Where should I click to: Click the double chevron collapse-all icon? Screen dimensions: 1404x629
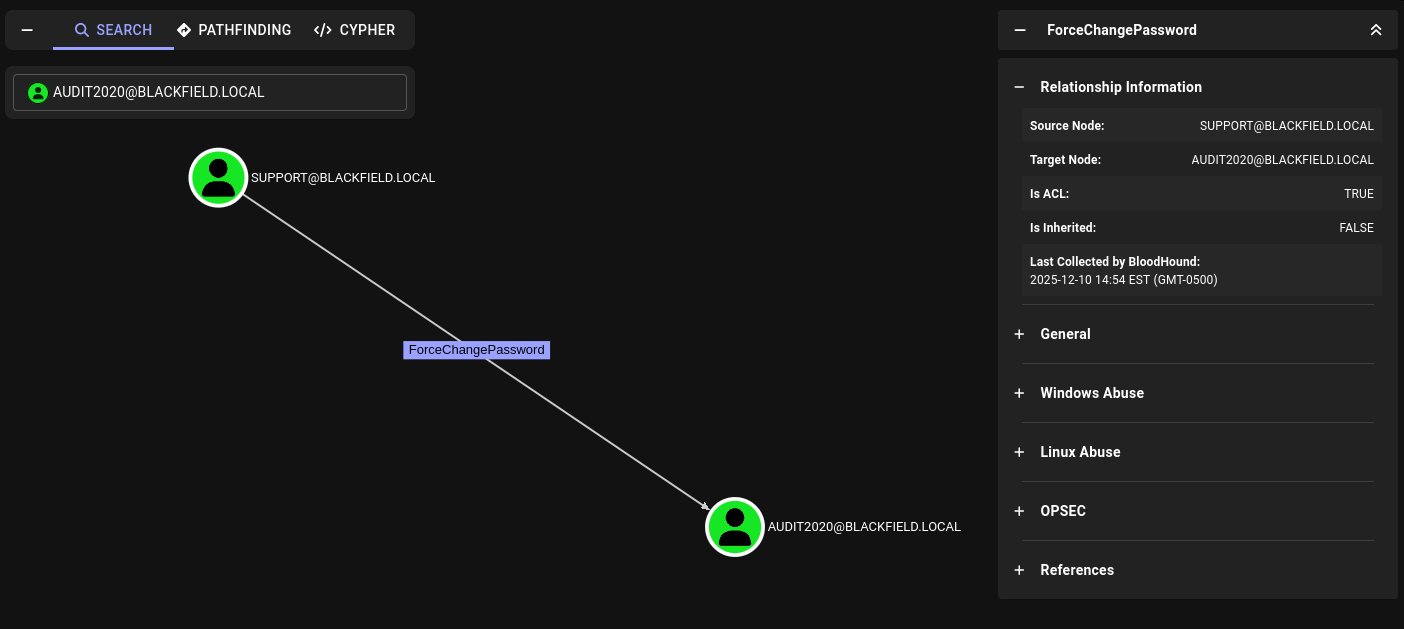click(x=1376, y=30)
